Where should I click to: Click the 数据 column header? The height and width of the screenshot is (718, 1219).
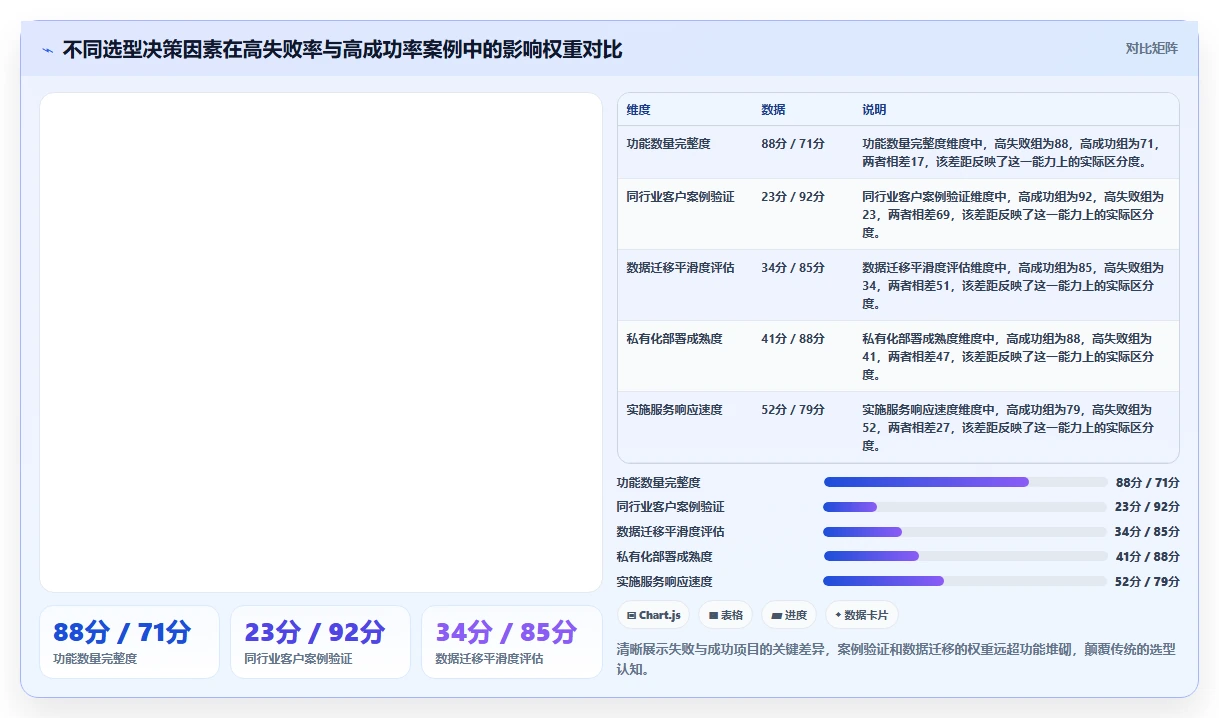click(x=773, y=110)
